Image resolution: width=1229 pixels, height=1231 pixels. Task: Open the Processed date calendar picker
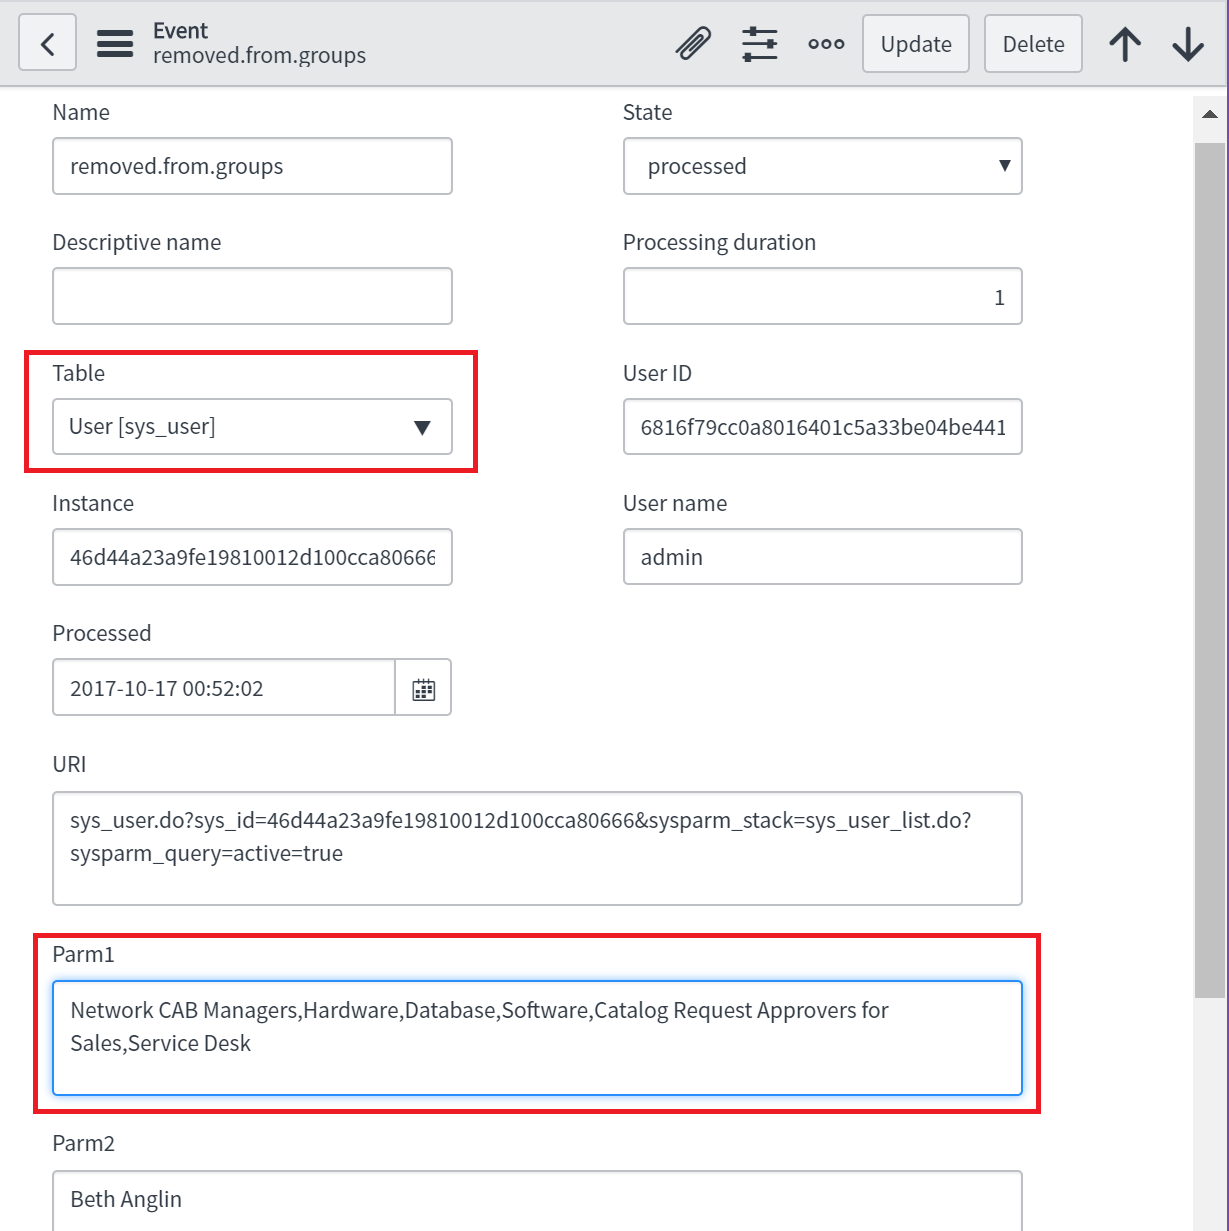(422, 687)
